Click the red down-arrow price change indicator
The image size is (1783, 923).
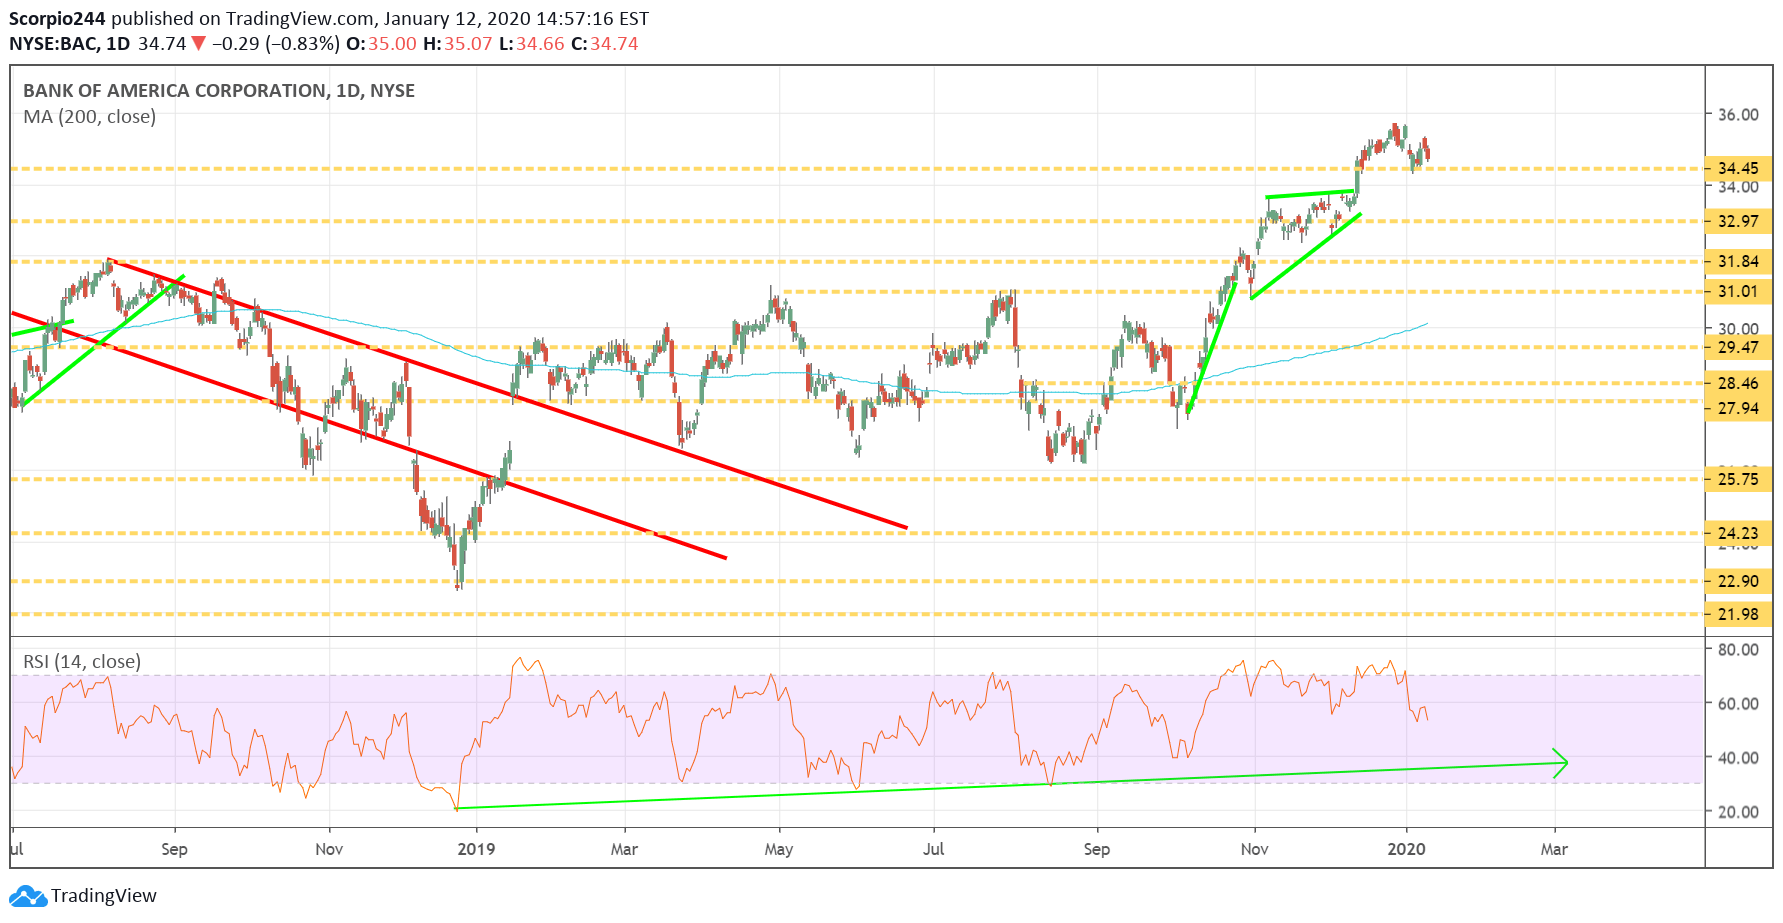point(198,44)
